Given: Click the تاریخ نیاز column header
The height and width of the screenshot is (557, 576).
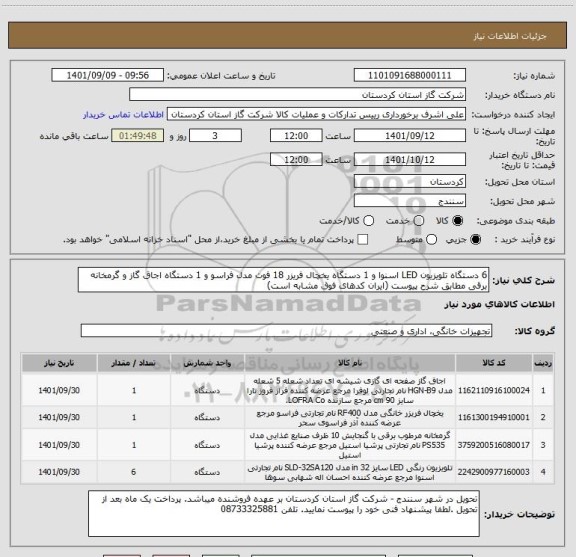Looking at the screenshot, I should click(x=59, y=363).
